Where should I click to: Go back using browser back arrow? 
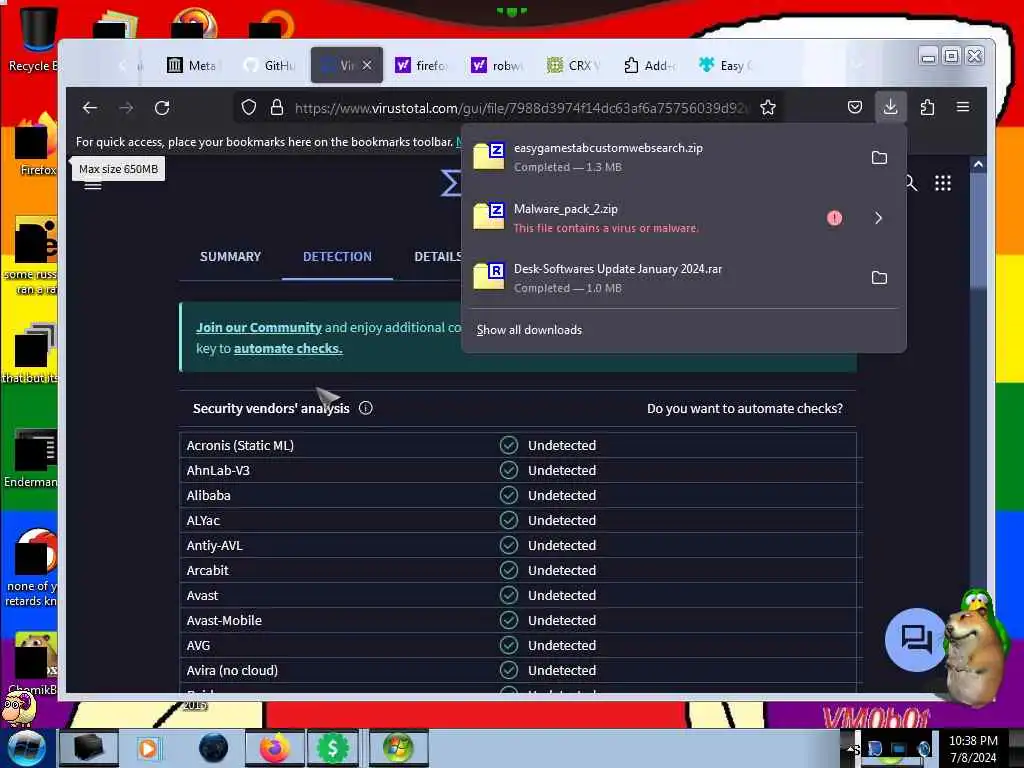point(89,108)
